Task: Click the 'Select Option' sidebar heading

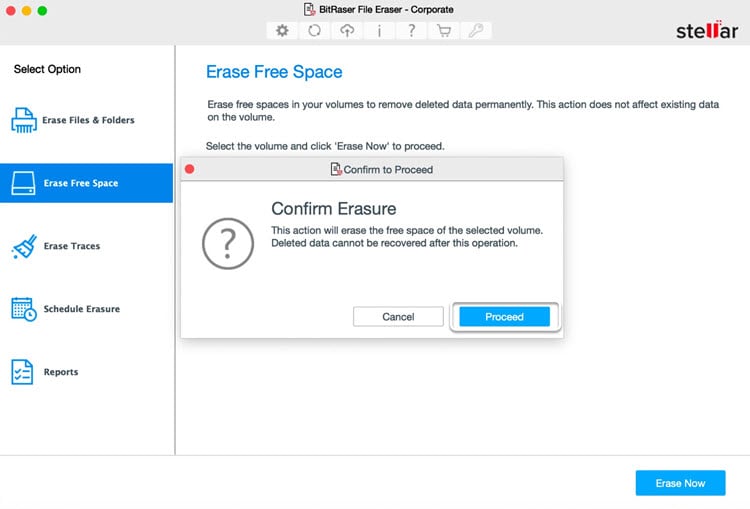Action: [47, 69]
